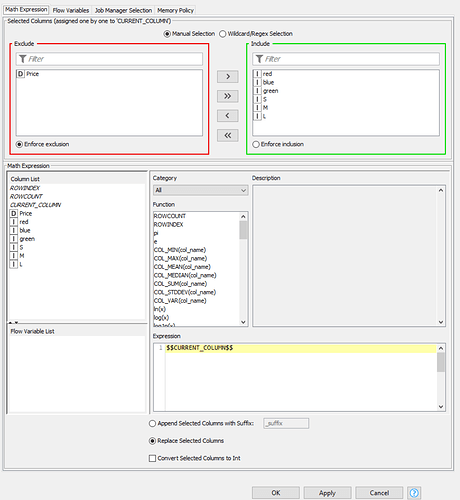Click the remove-all double left arrow button
This screenshot has height=500, width=460.
pyautogui.click(x=228, y=135)
